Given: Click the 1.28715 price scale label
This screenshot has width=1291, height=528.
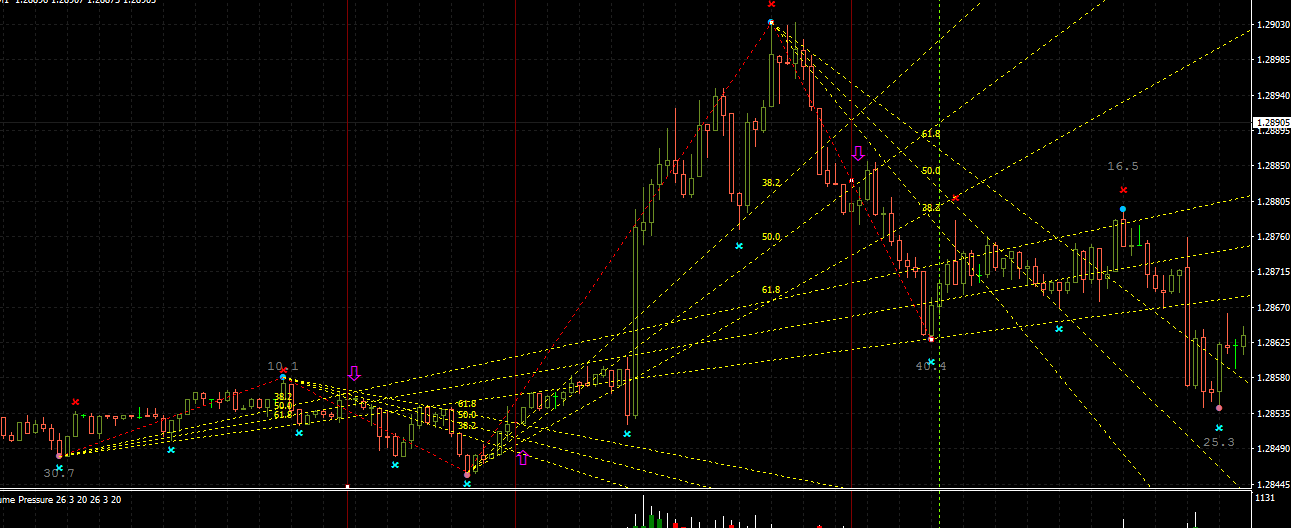Looking at the screenshot, I should point(1271,272).
